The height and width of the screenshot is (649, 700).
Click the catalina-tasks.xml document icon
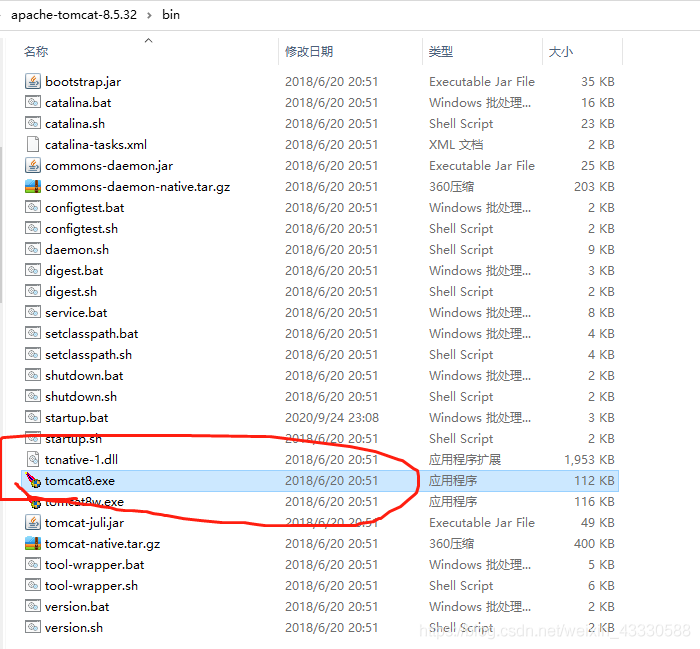click(33, 144)
